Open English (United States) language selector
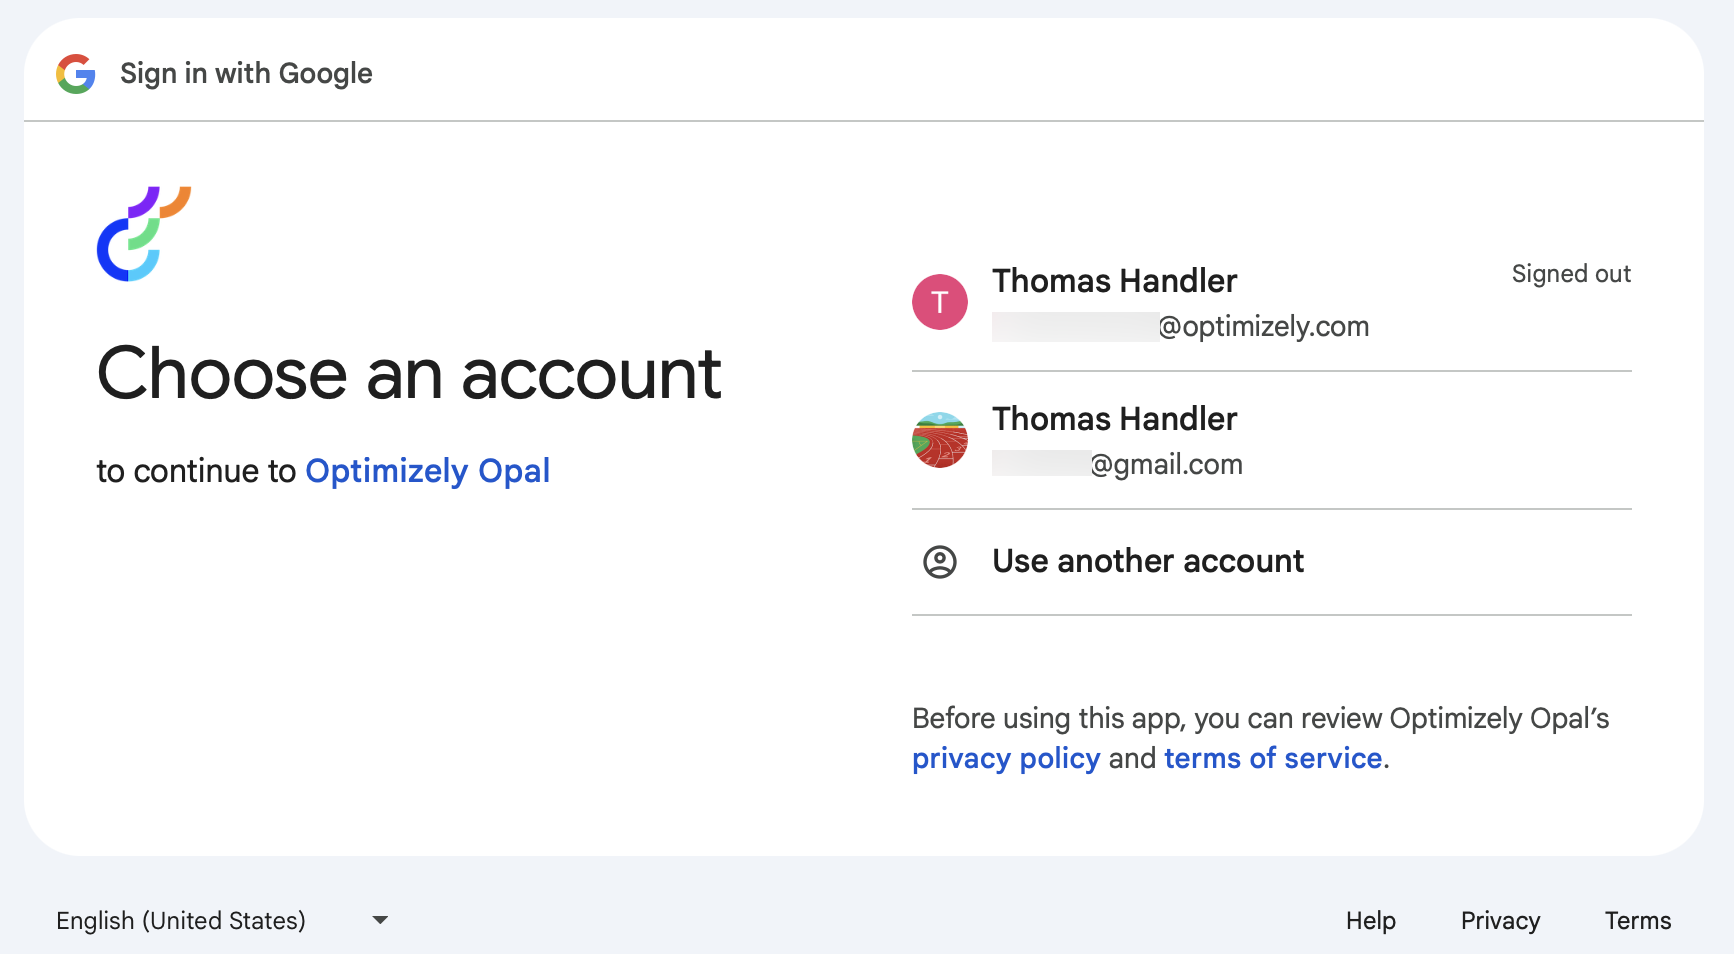 (181, 921)
